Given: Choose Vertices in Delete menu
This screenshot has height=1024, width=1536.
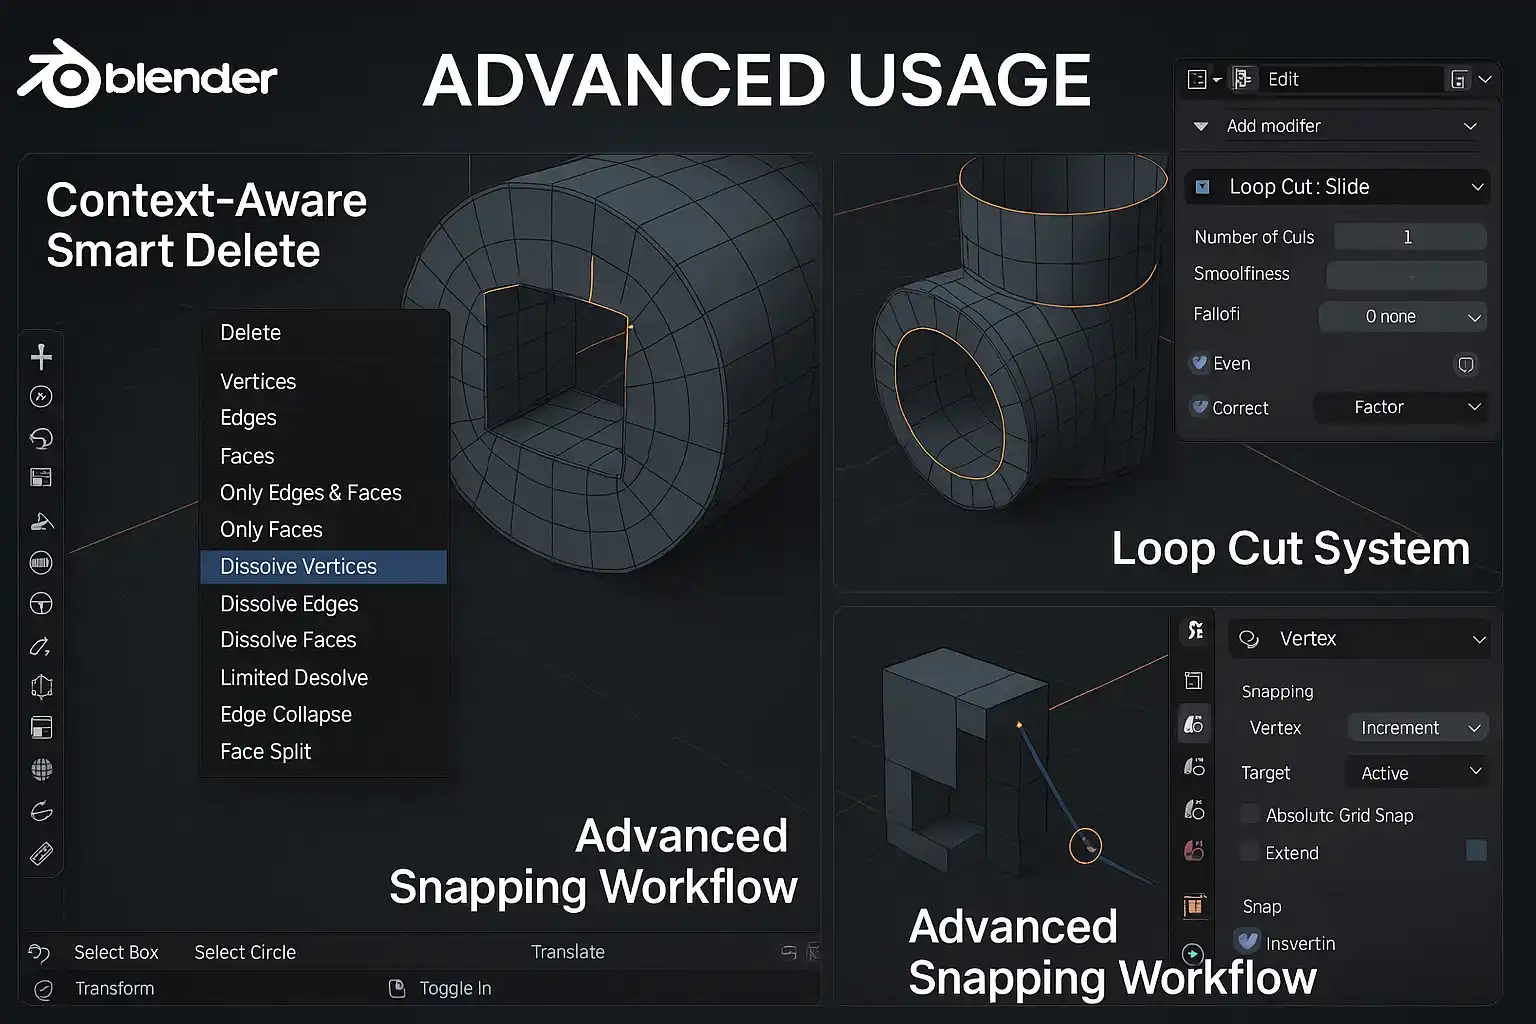Looking at the screenshot, I should (324, 382).
